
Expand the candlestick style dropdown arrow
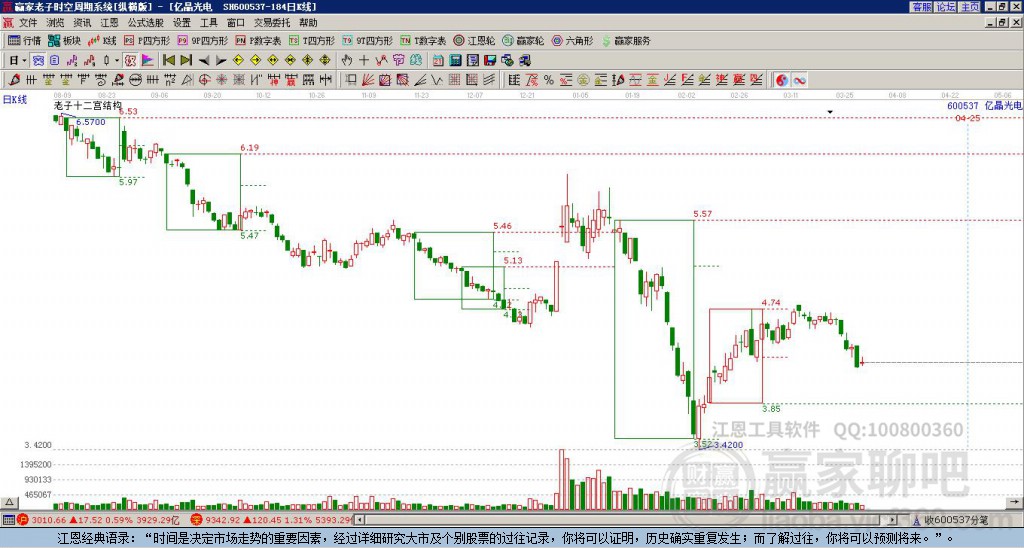pyautogui.click(x=117, y=60)
